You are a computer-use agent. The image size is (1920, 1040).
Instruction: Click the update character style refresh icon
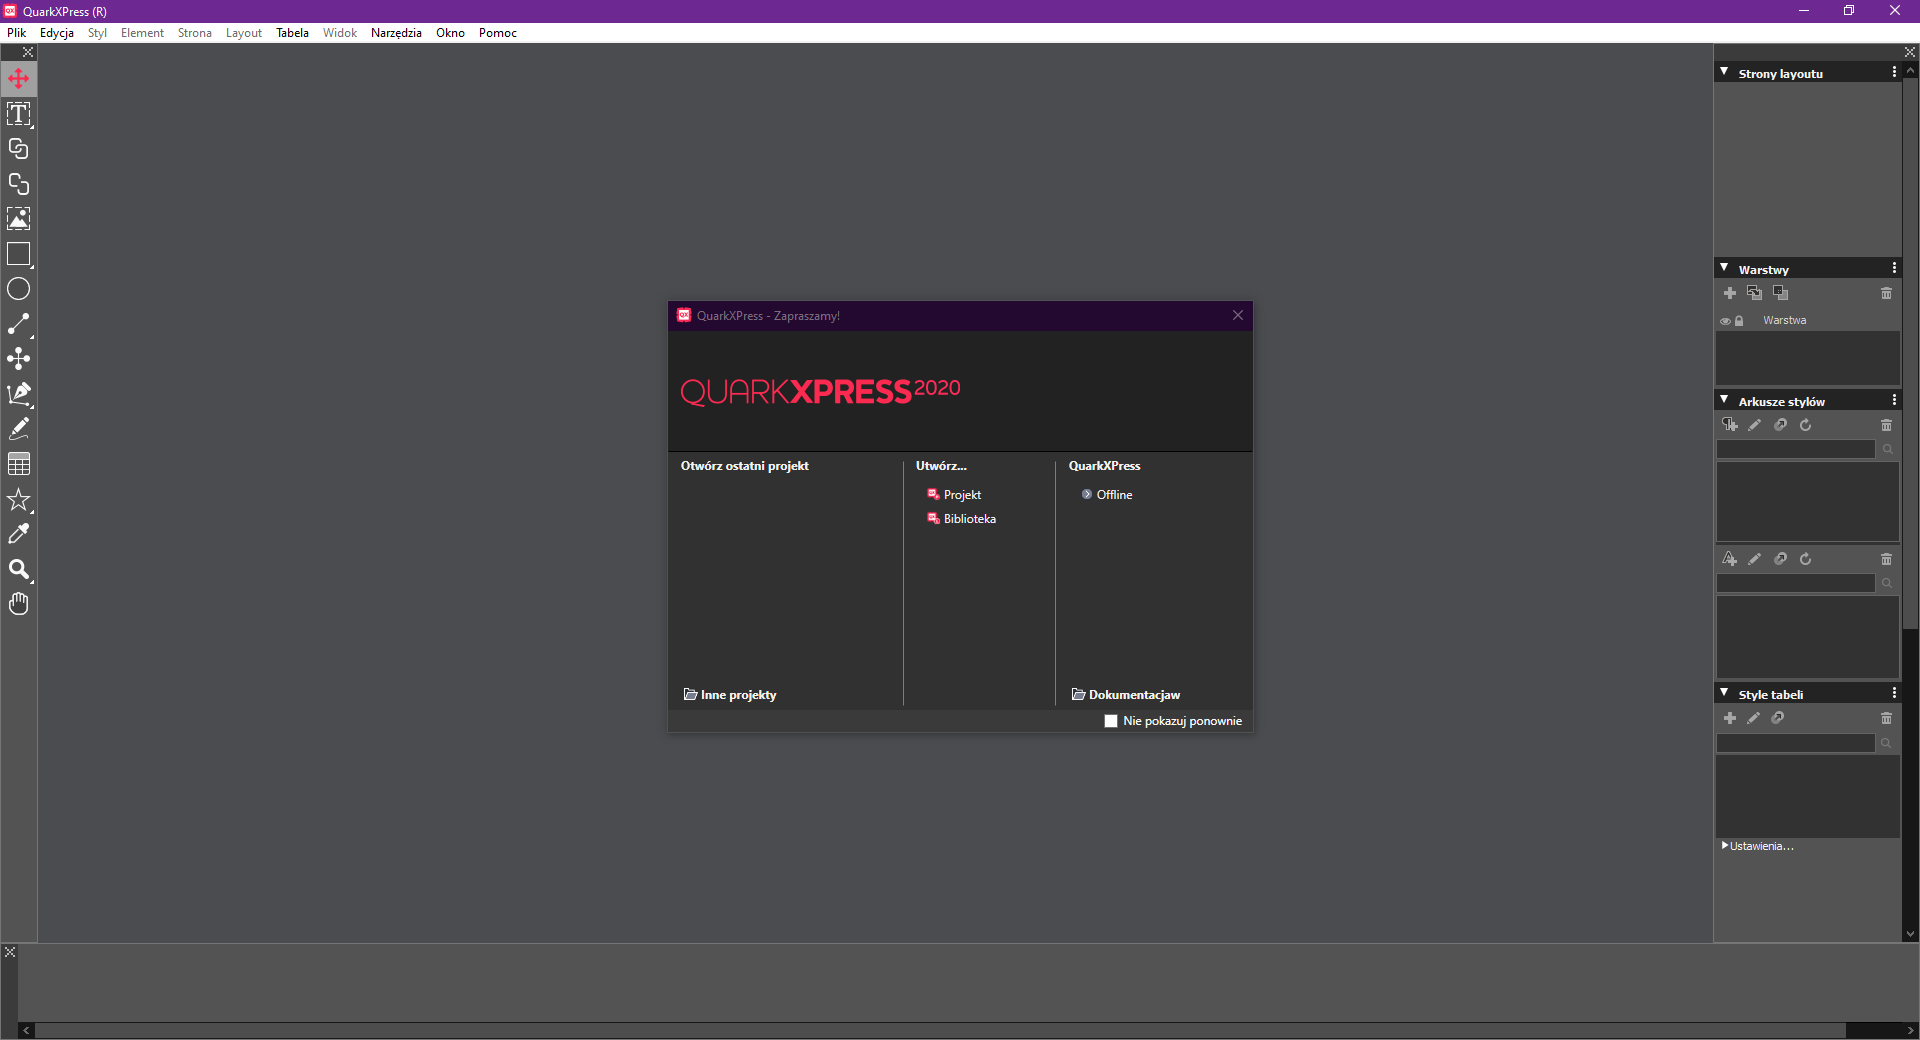pos(1806,559)
